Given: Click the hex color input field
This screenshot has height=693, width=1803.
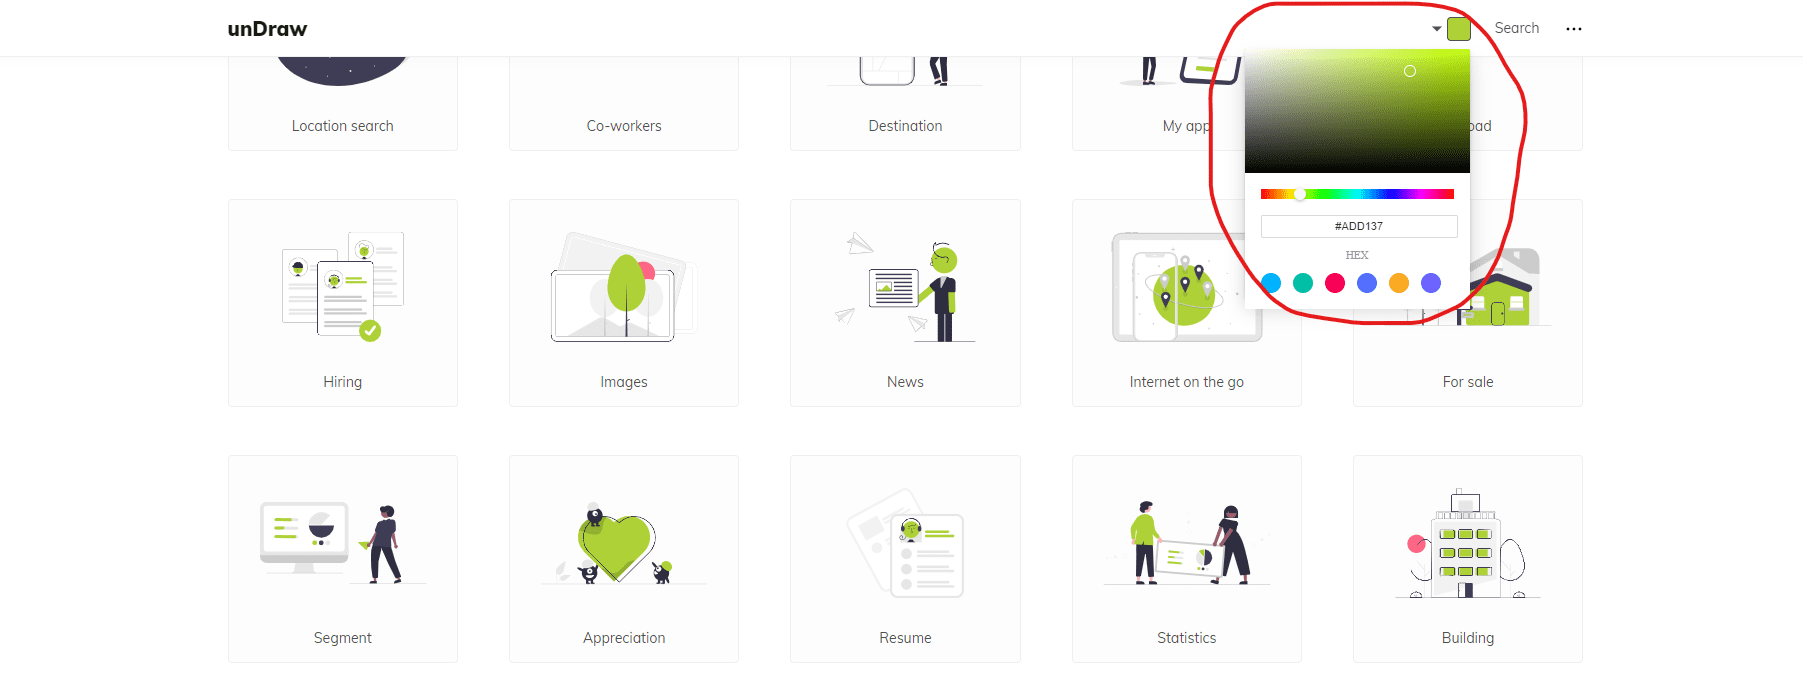Looking at the screenshot, I should point(1359,226).
